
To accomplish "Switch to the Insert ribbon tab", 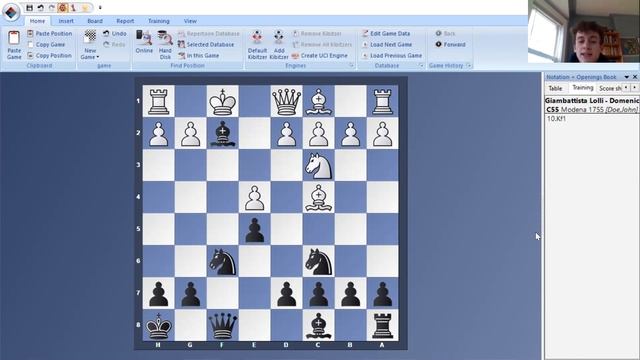I will pyautogui.click(x=66, y=21).
